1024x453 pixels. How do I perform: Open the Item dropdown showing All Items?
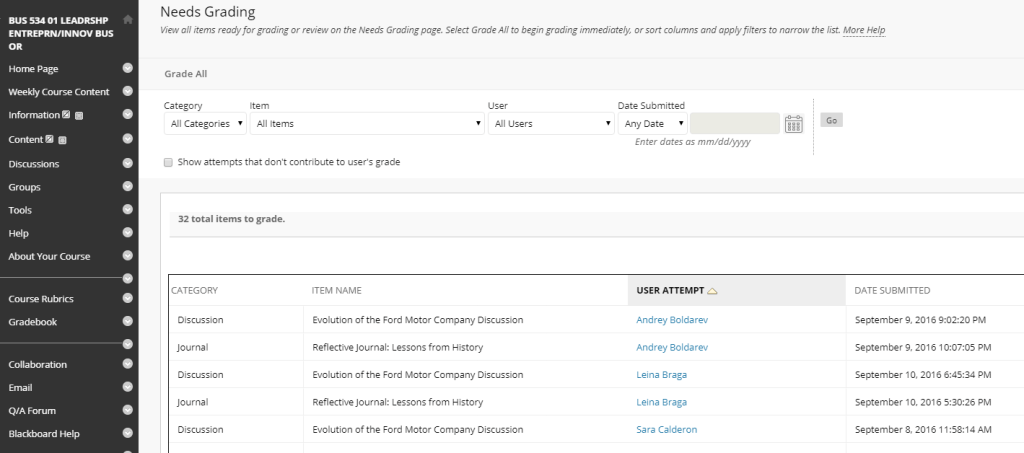[367, 124]
